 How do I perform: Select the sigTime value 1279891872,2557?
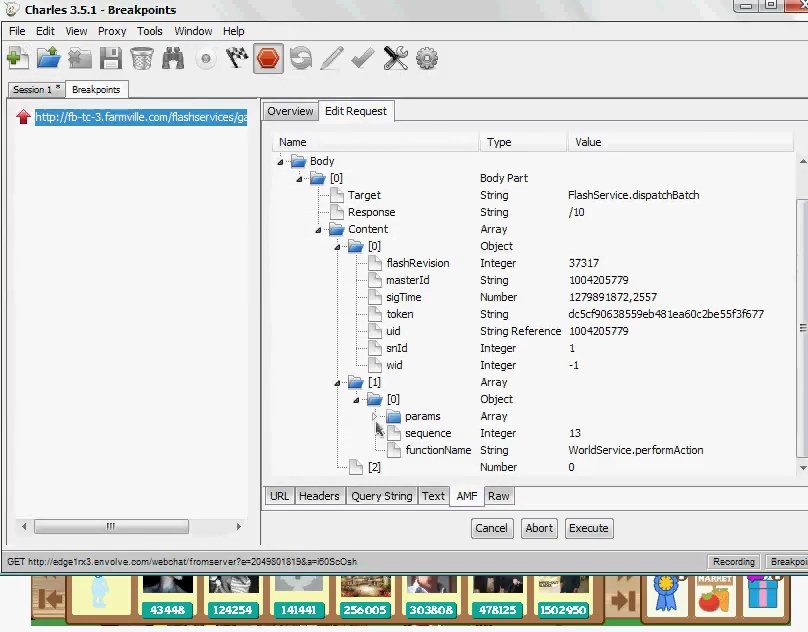pyautogui.click(x=613, y=297)
